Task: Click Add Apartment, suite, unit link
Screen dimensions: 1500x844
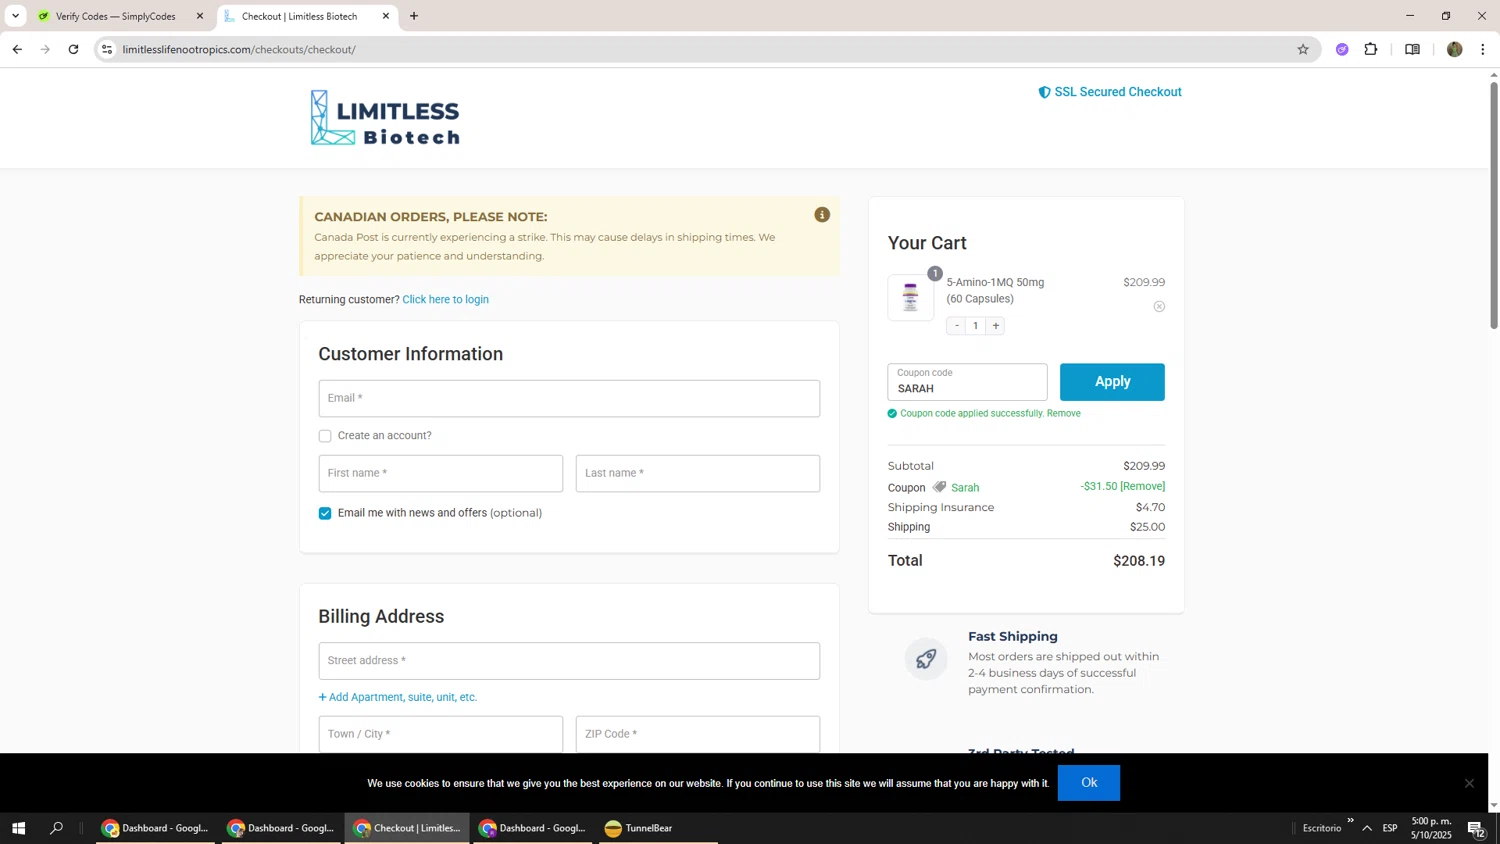Action: click(x=398, y=697)
